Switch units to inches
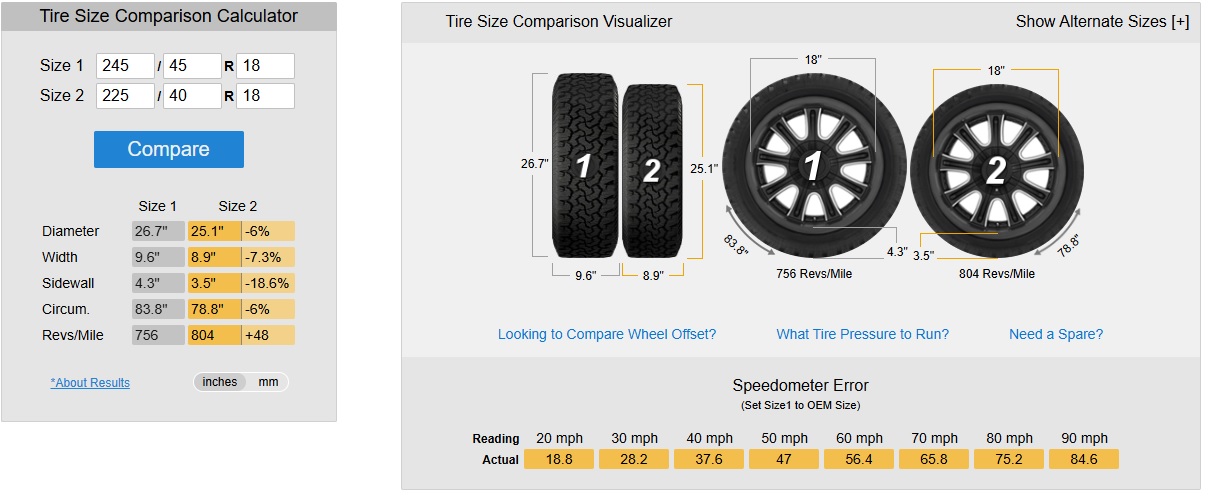The width and height of the screenshot is (1208, 496). tap(220, 382)
